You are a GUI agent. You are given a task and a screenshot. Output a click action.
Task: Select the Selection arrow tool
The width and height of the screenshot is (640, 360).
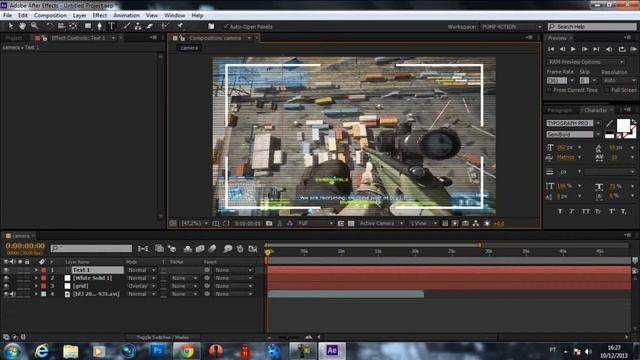11,26
